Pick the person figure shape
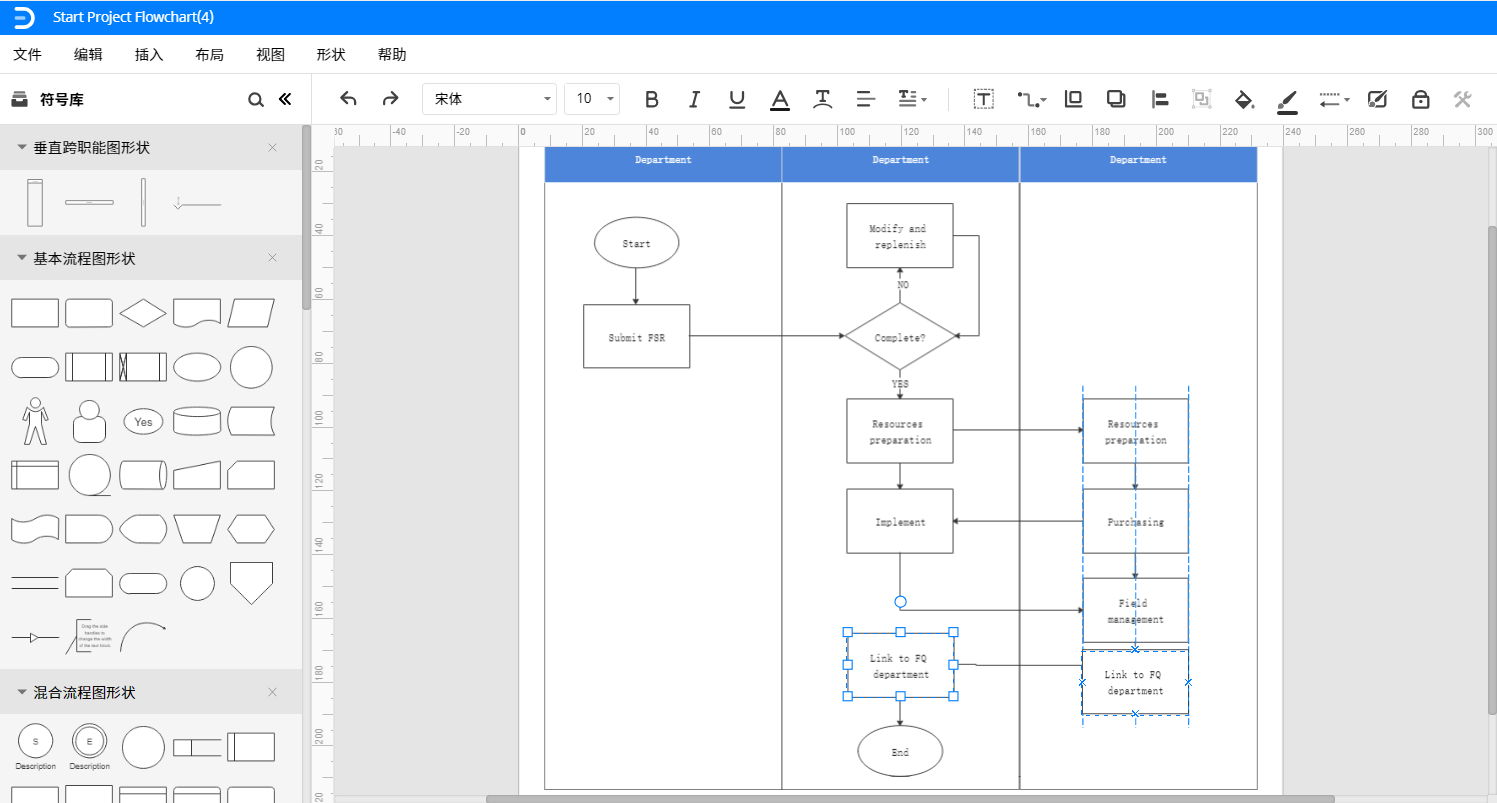Screen dimensions: 1497x803 point(35,421)
